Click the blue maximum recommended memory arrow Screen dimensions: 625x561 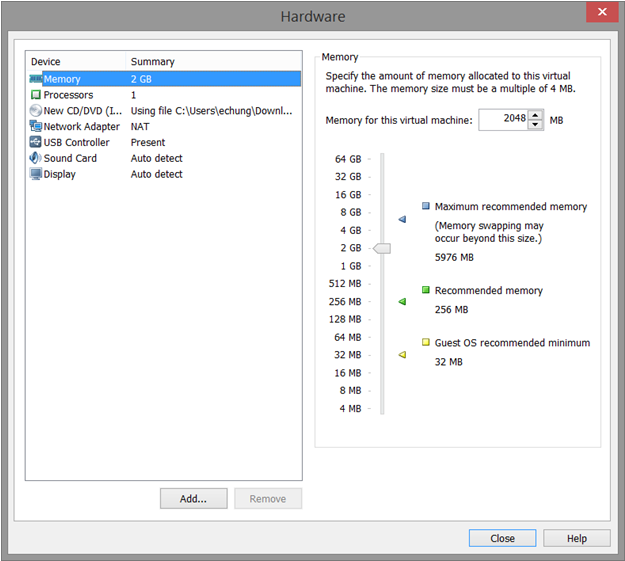pos(402,219)
